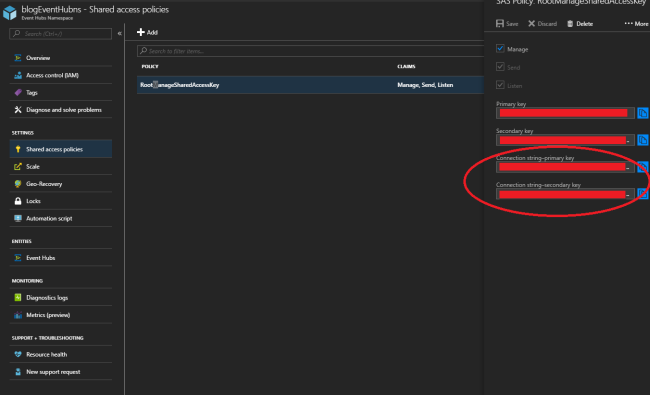Copy the Secondary key value
Image resolution: width=650 pixels, height=395 pixels.
pos(643,140)
